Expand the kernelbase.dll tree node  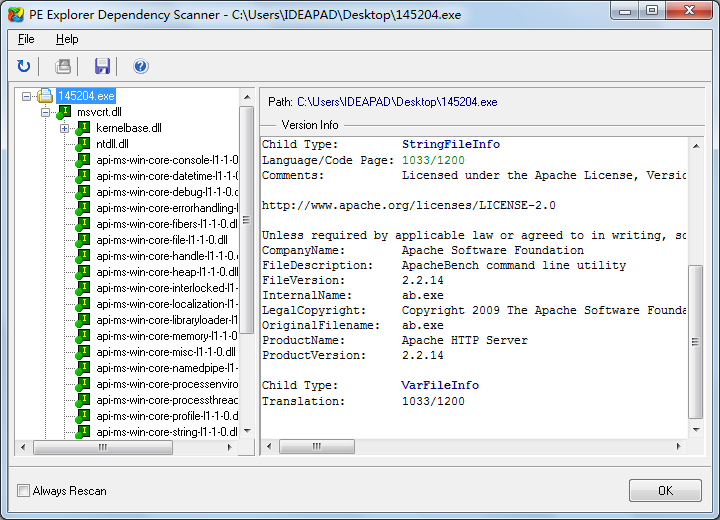(64, 128)
